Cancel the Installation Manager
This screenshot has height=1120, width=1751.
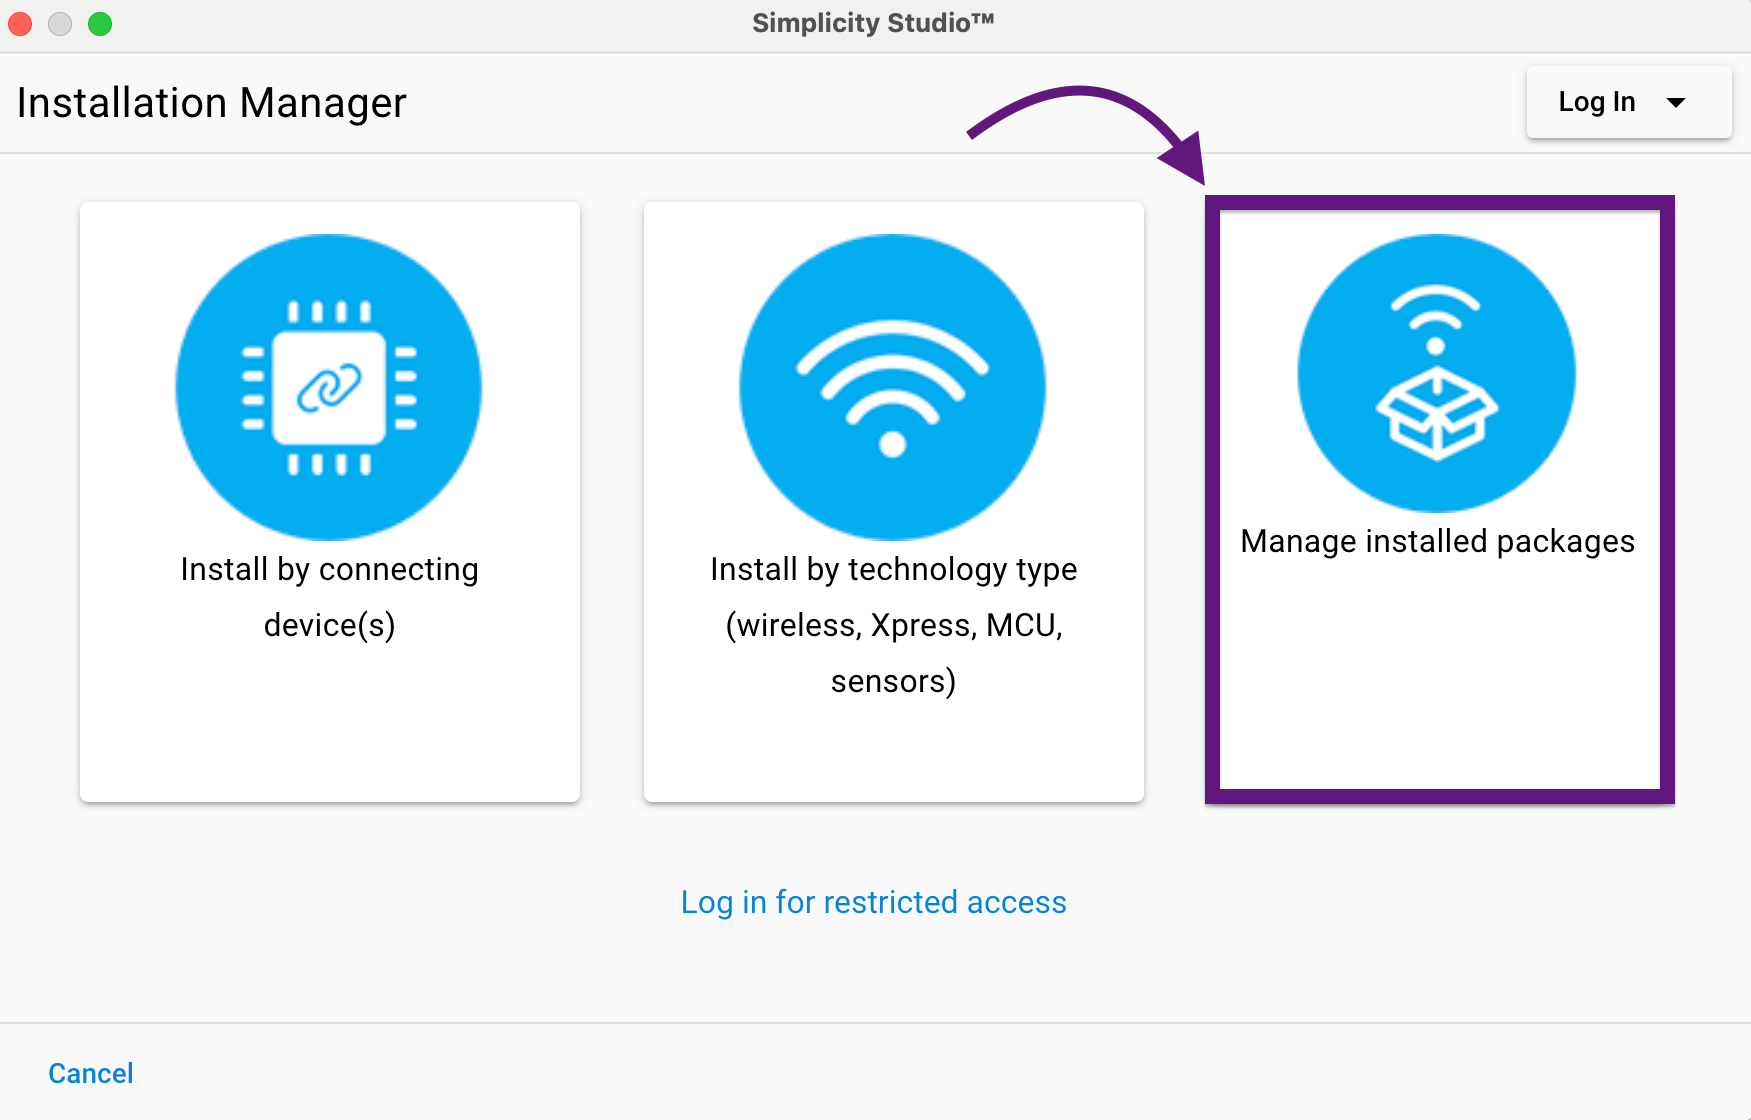(x=91, y=1073)
